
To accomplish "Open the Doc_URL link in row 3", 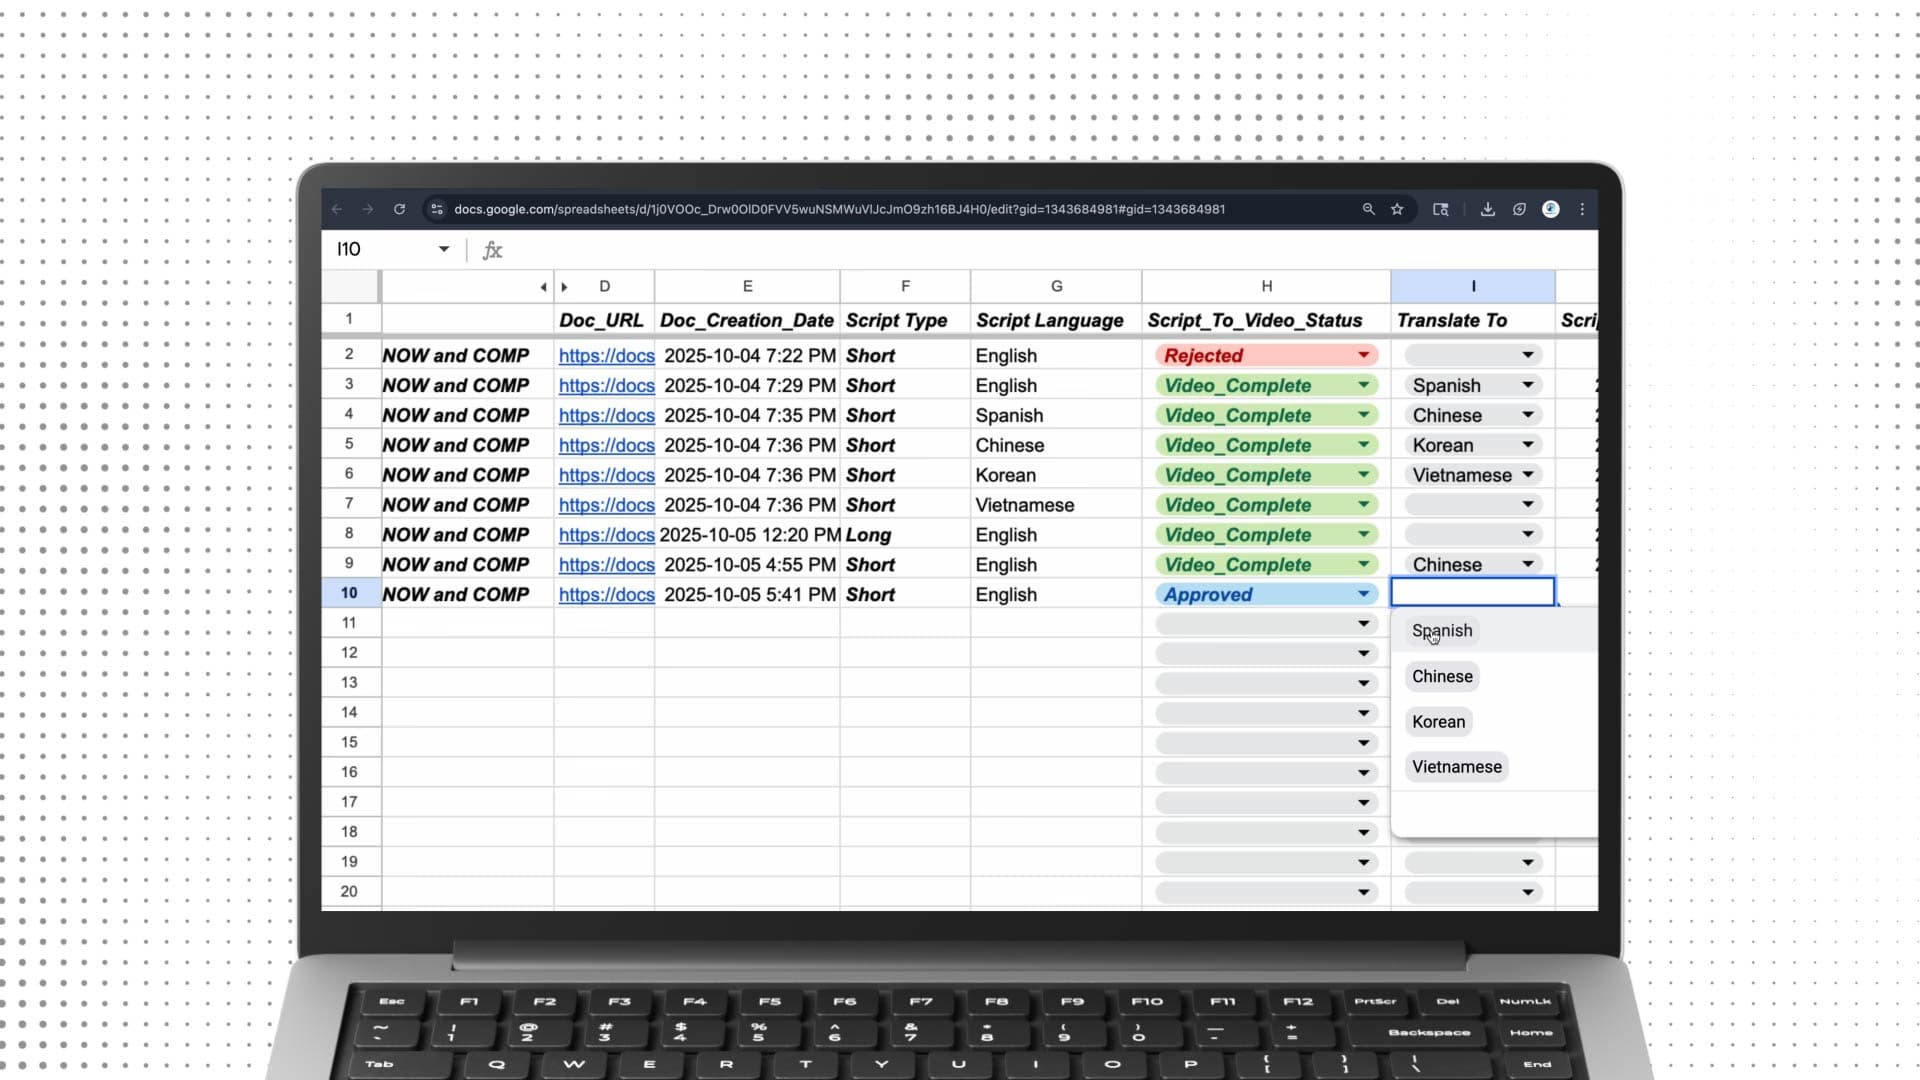I will point(606,386).
